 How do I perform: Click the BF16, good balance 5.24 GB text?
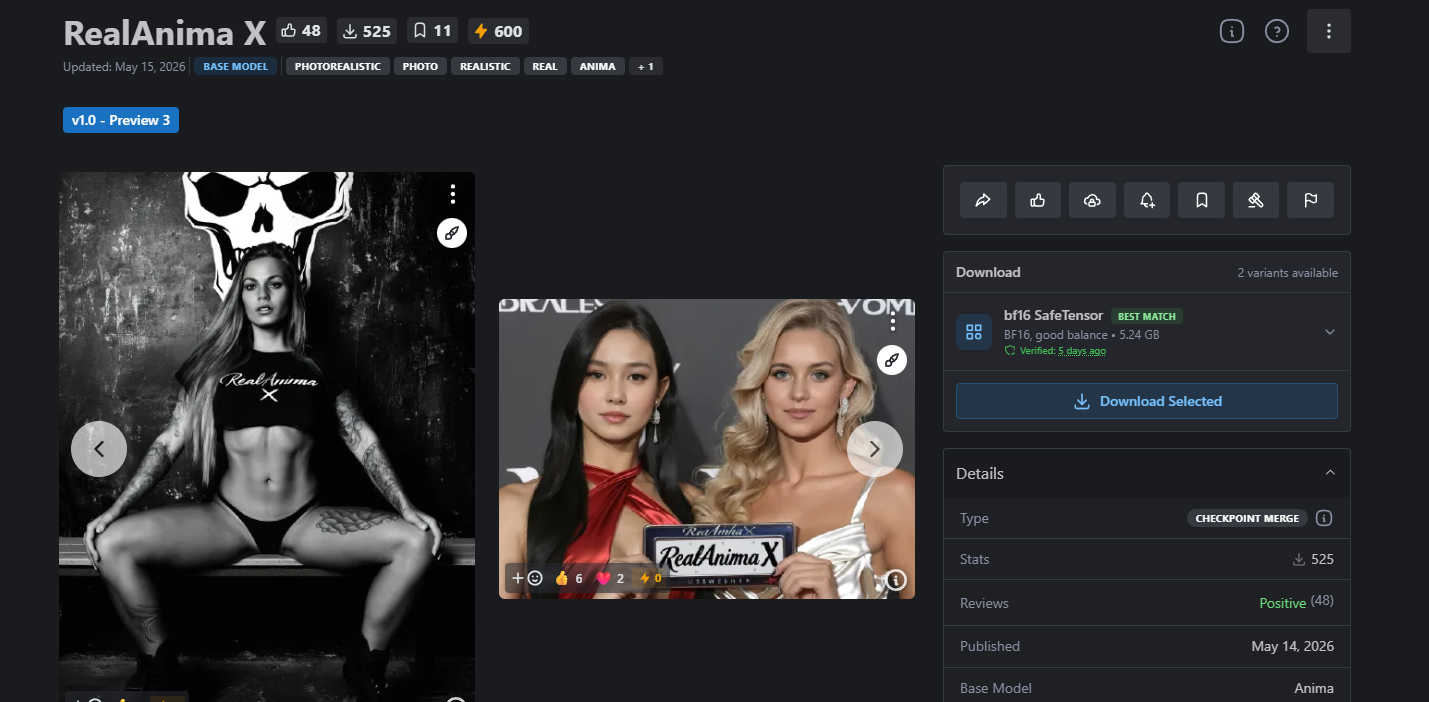1081,335
